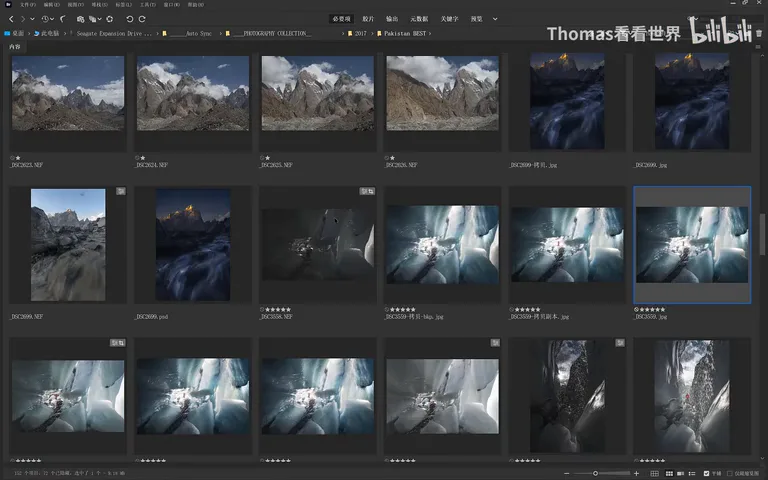
Task: Open the 文件 (File) menu
Action: (28, 4)
